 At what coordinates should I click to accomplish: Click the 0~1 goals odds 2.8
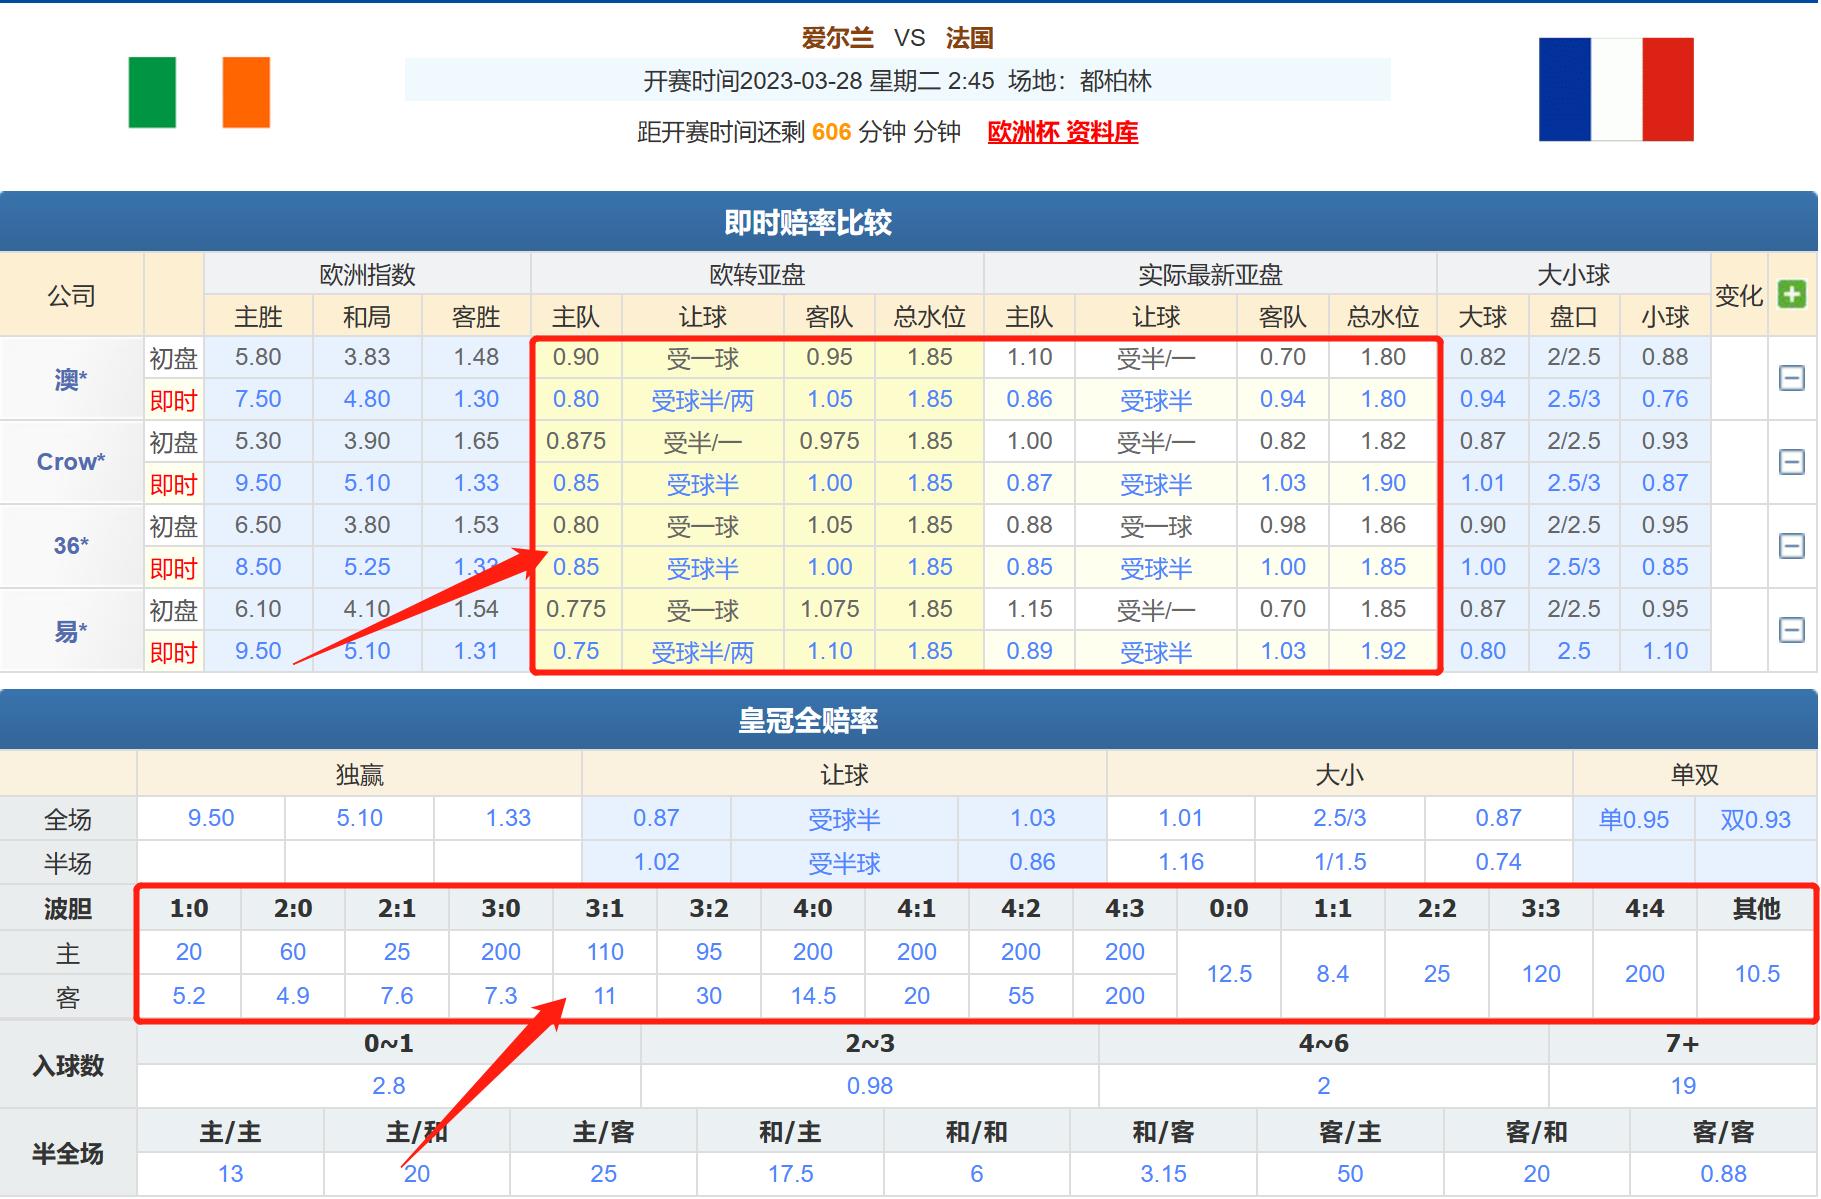pyautogui.click(x=388, y=1085)
